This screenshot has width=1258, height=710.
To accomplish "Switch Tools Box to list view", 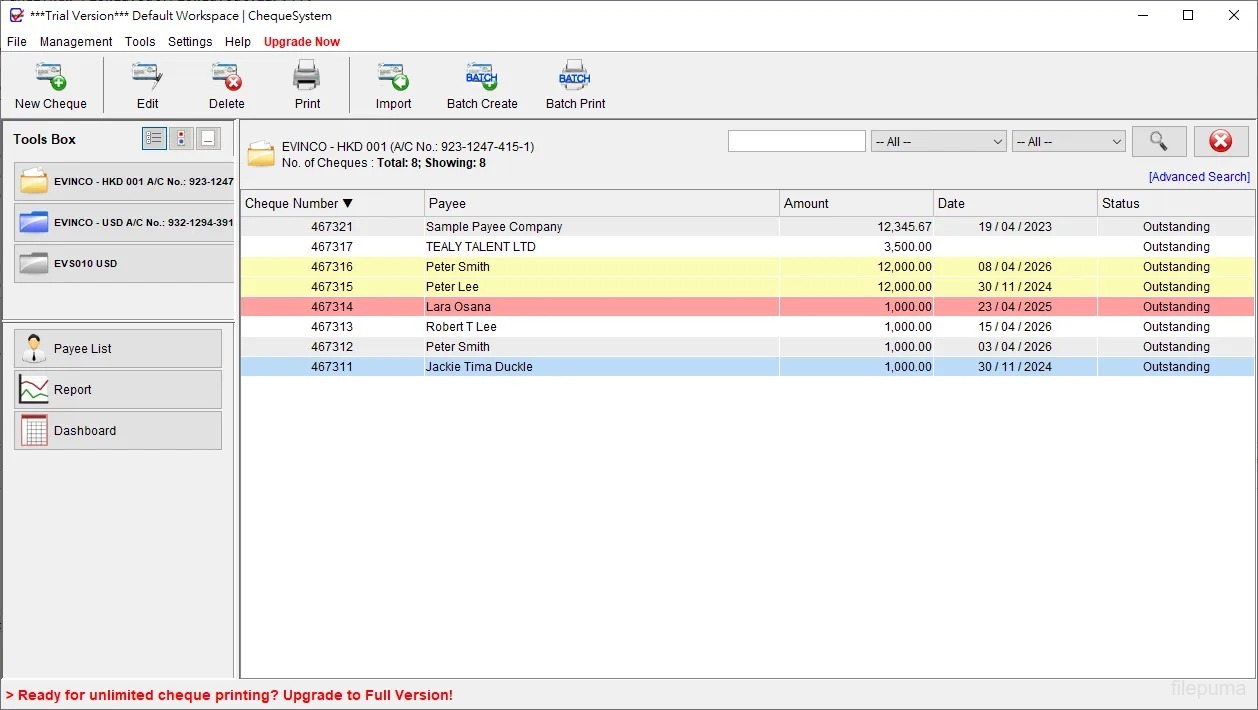I will pyautogui.click(x=154, y=139).
